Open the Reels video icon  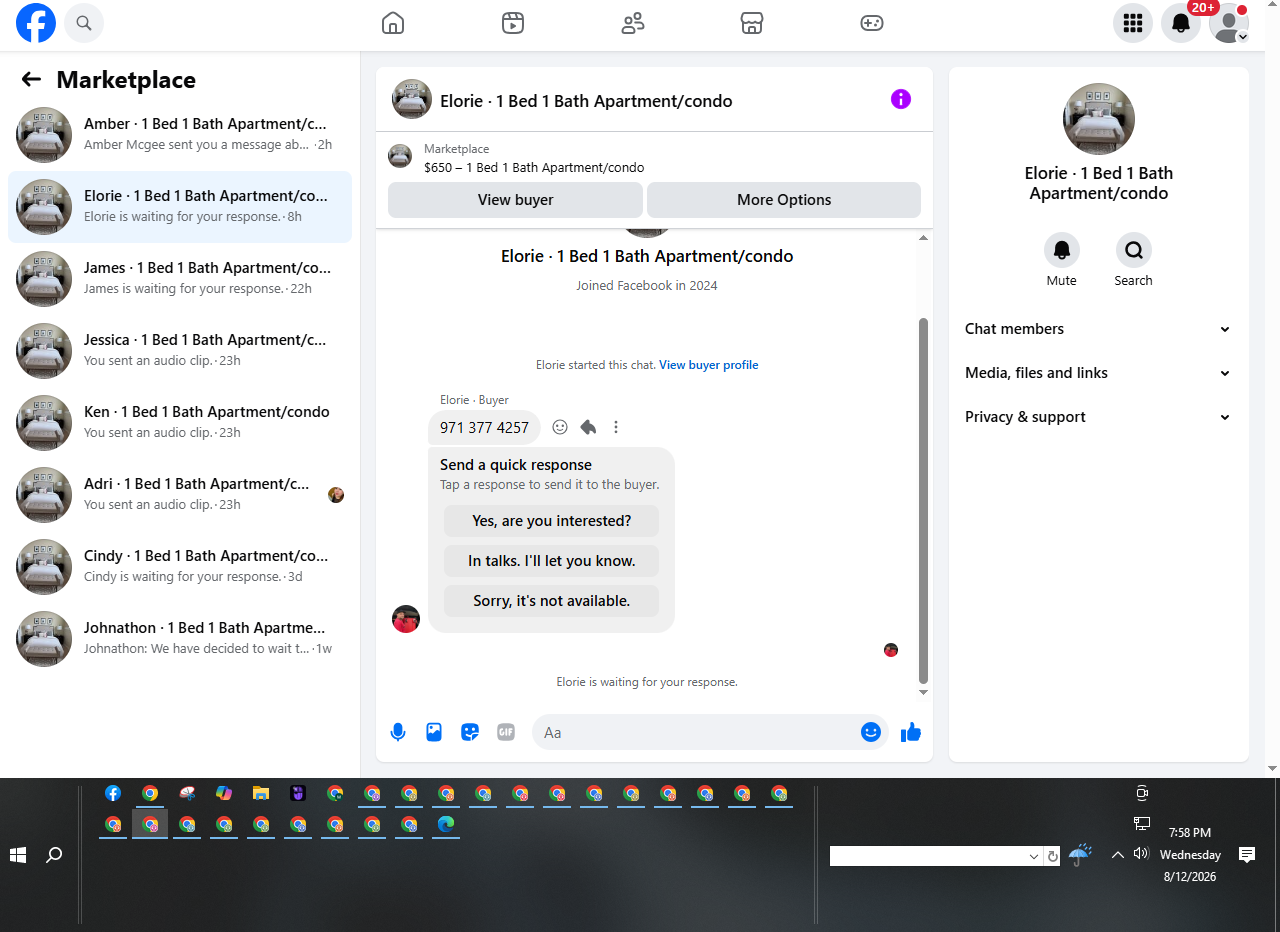pos(513,23)
